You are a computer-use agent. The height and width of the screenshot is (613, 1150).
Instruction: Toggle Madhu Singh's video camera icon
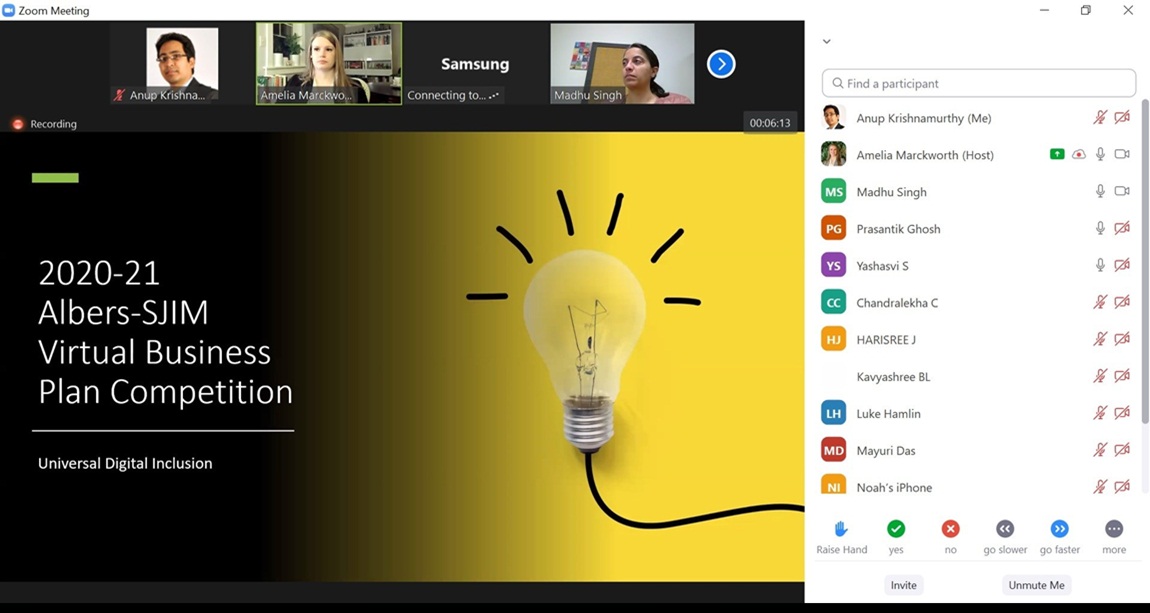pos(1122,191)
